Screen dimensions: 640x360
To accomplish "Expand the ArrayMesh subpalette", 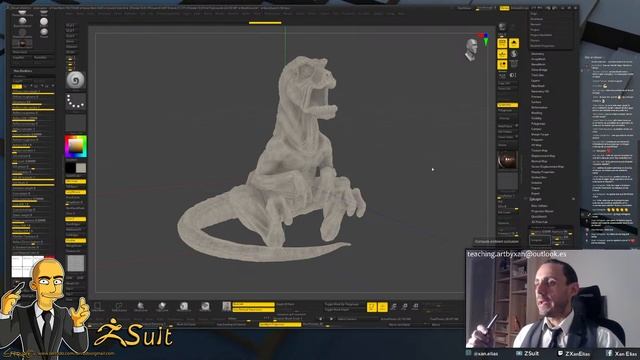I will coord(538,59).
